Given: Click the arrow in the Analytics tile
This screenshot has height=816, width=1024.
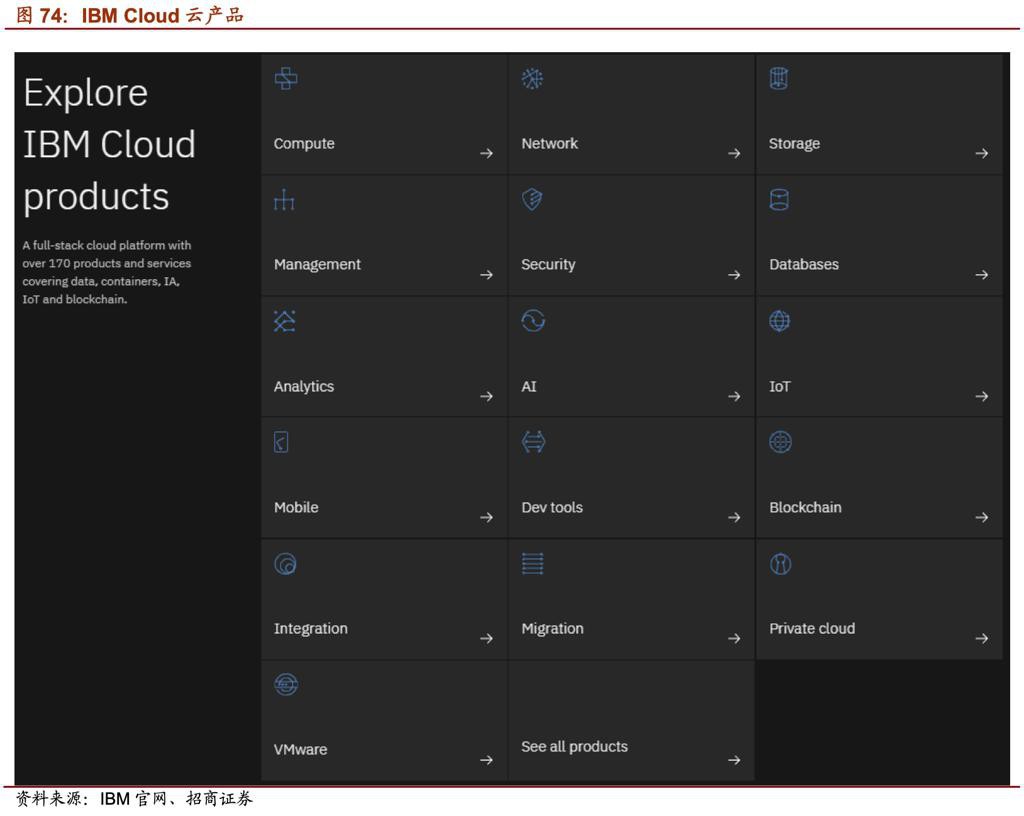Looking at the screenshot, I should click(x=486, y=397).
